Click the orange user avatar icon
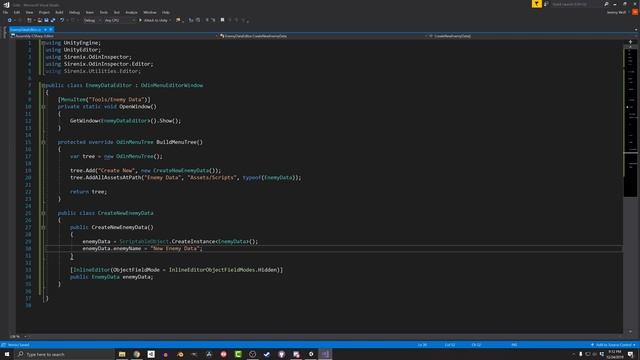Screen dimensions: 640x360 635,12
